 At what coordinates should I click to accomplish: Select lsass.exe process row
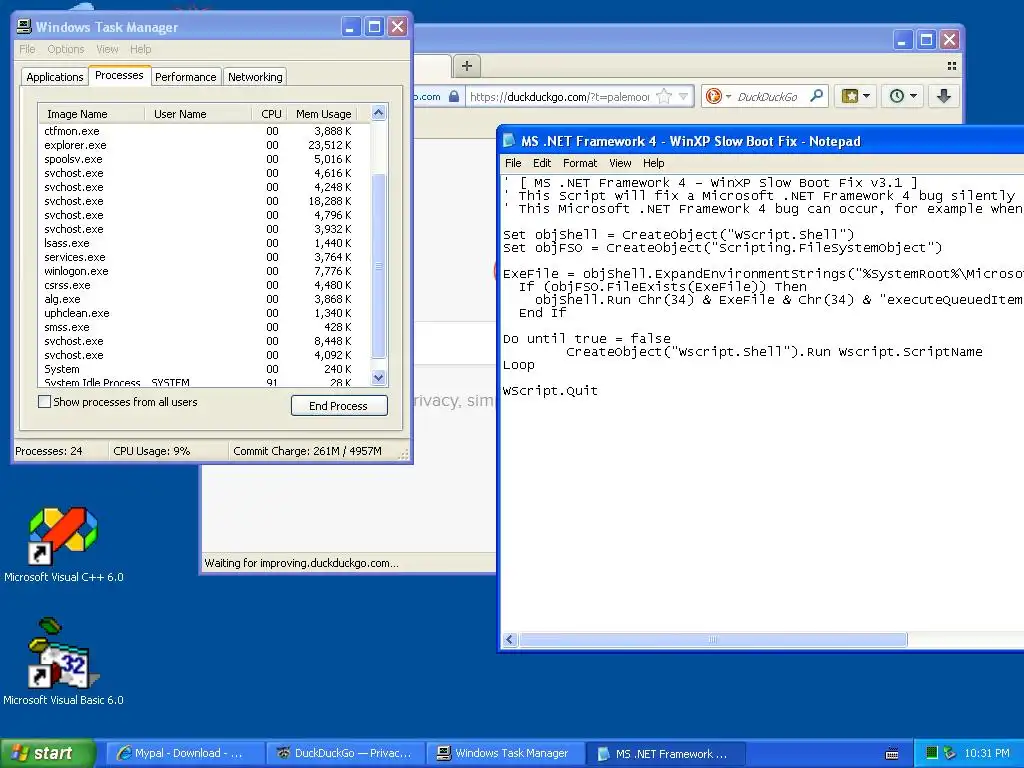(x=204, y=243)
